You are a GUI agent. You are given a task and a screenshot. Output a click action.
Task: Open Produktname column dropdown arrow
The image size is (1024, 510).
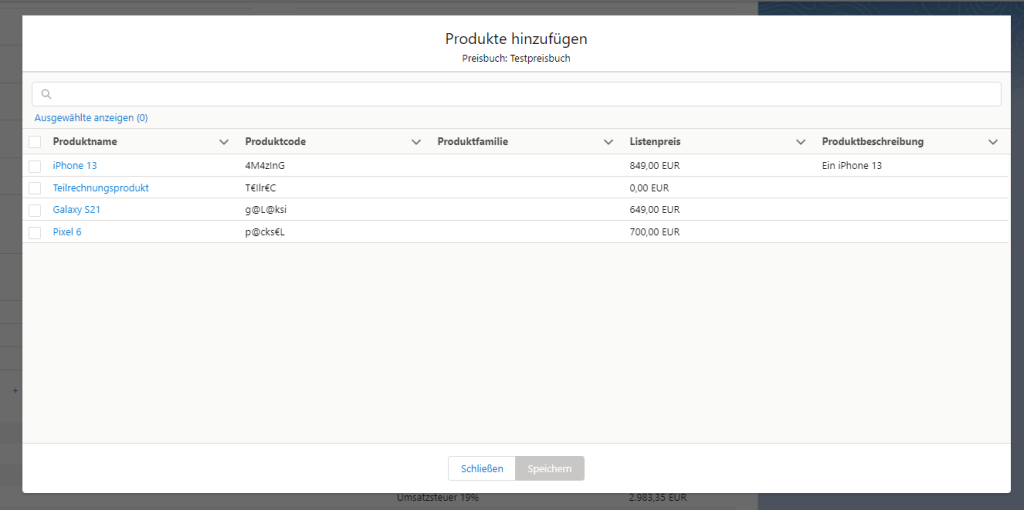click(x=224, y=142)
